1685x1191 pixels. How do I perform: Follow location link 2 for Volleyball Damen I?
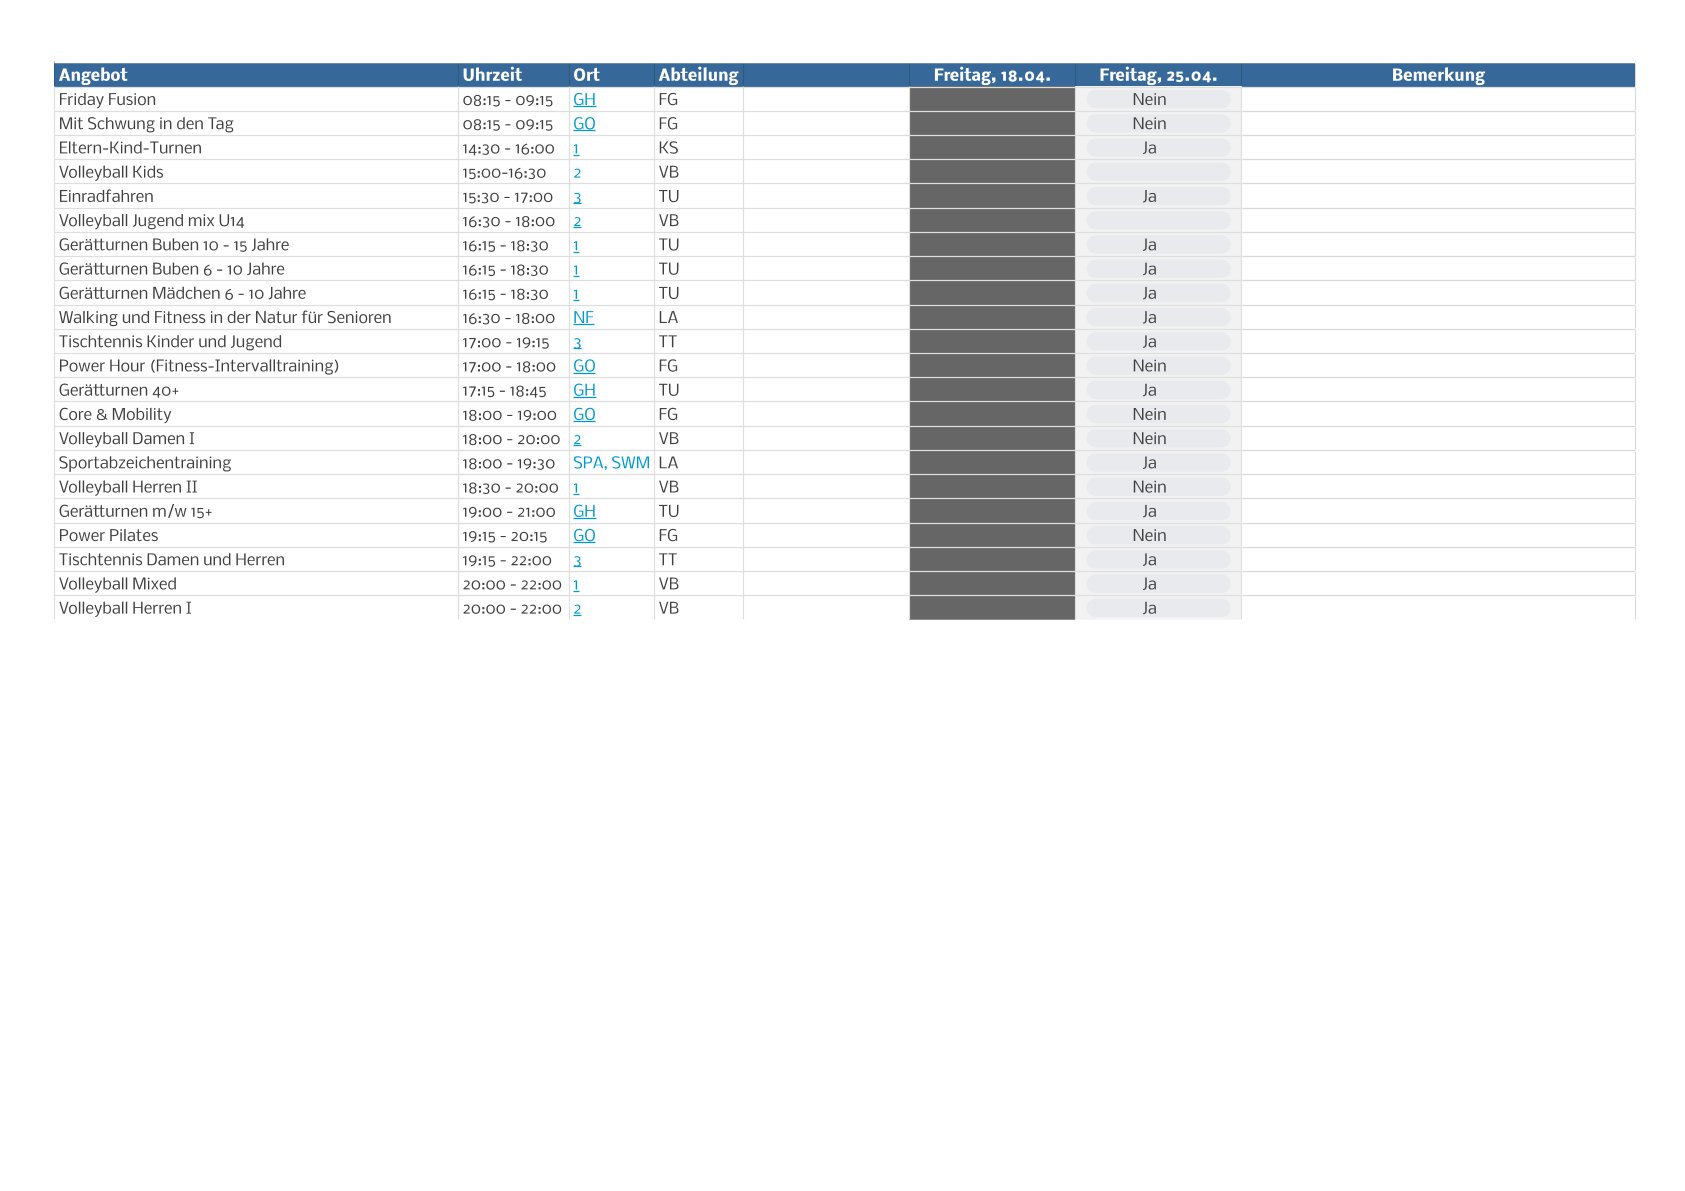577,439
